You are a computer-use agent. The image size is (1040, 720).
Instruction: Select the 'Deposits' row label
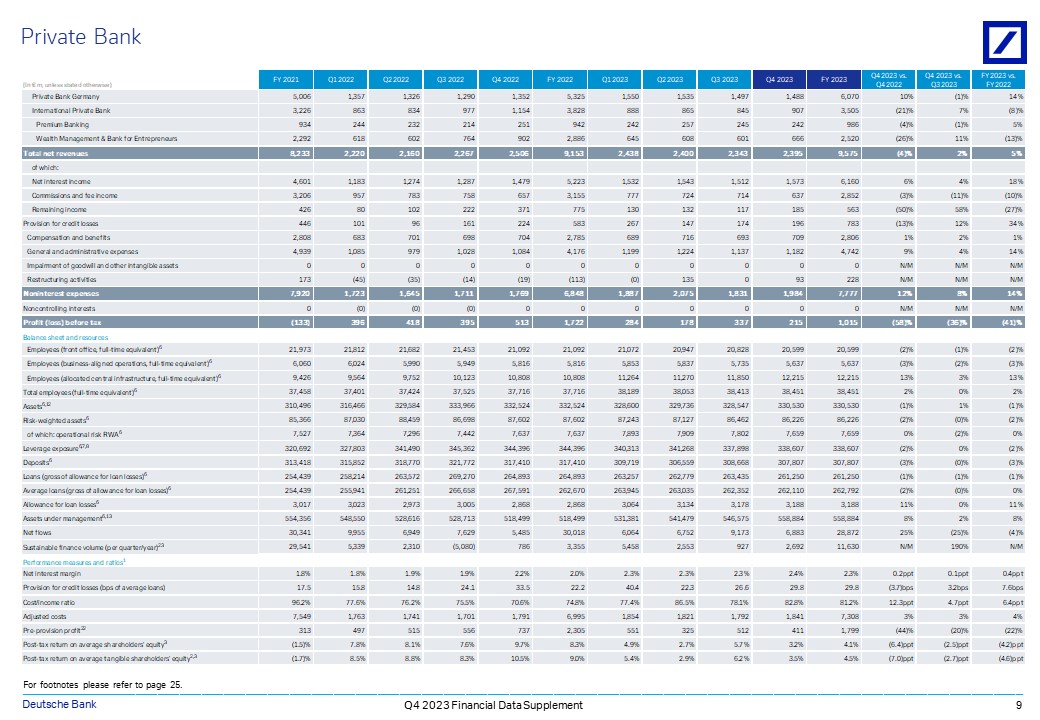(x=38, y=462)
